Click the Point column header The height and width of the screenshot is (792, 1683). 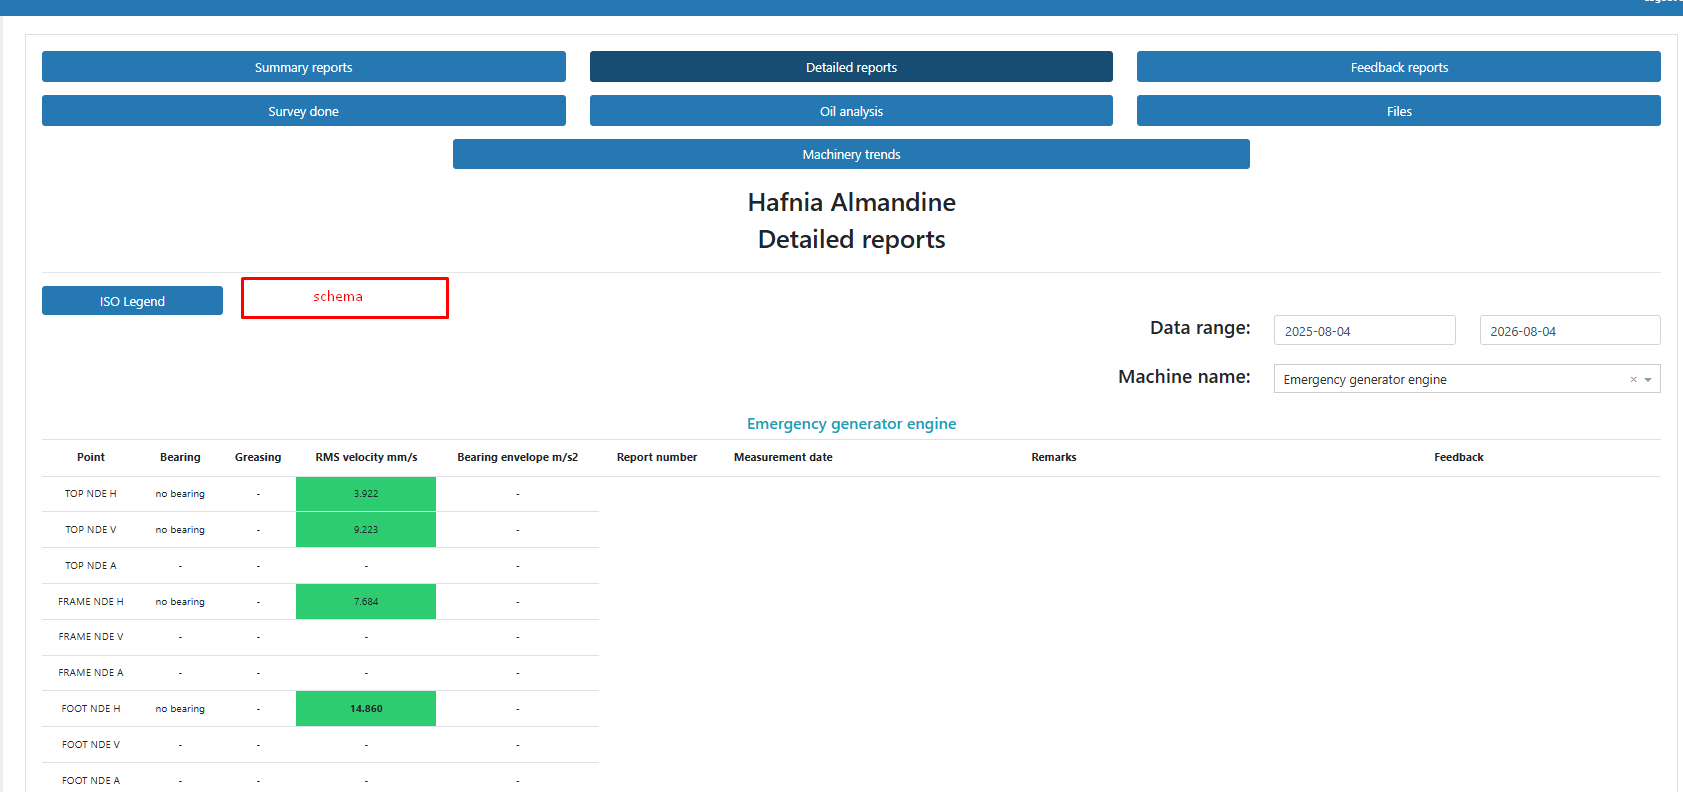click(91, 457)
